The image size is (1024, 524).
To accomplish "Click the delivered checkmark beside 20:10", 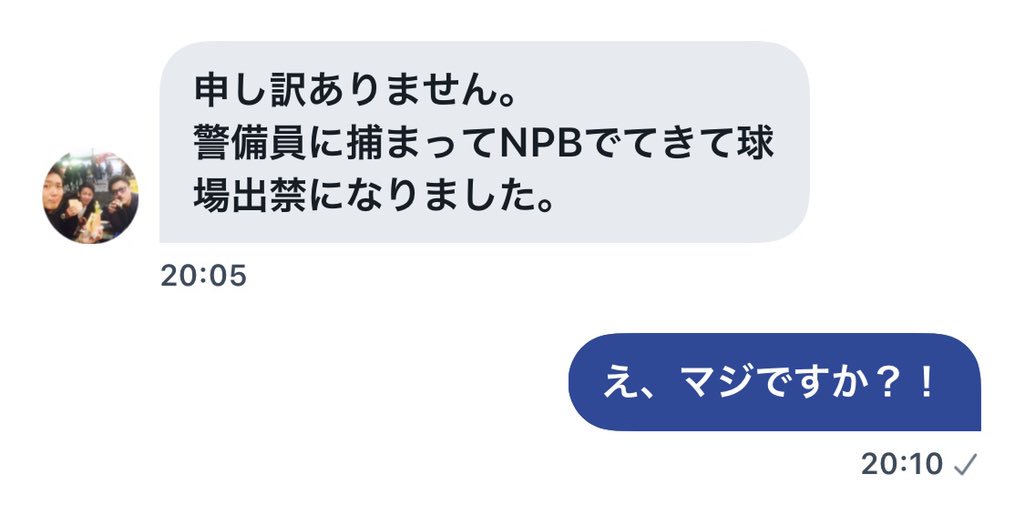I will click(965, 465).
